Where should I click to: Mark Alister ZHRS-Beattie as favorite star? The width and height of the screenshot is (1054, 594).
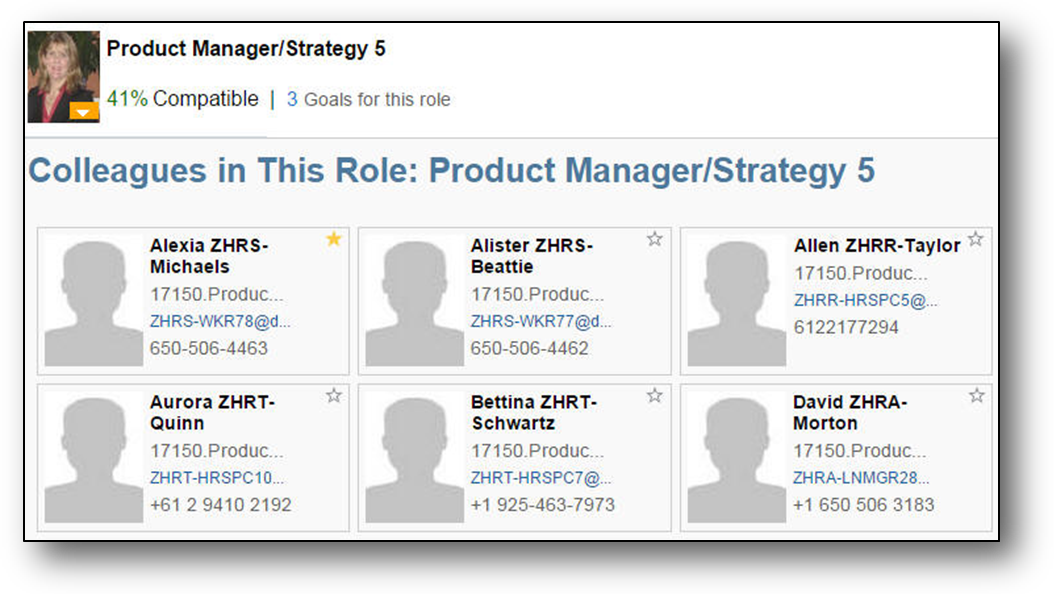[655, 239]
